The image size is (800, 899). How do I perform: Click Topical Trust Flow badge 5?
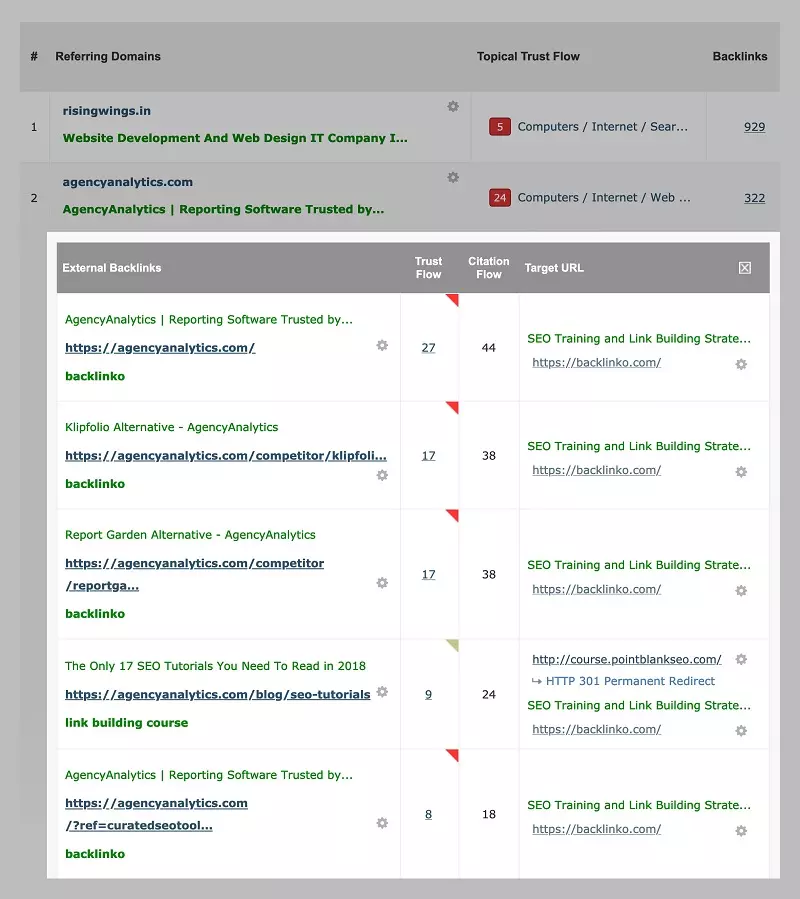pyautogui.click(x=500, y=127)
